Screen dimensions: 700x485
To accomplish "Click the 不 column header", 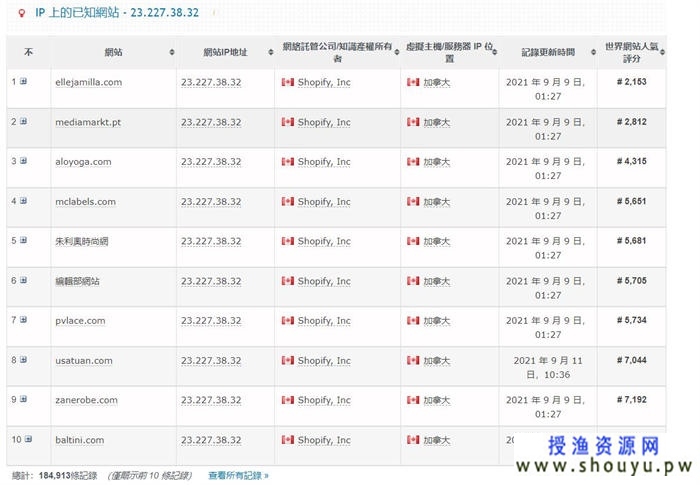I will click(29, 52).
